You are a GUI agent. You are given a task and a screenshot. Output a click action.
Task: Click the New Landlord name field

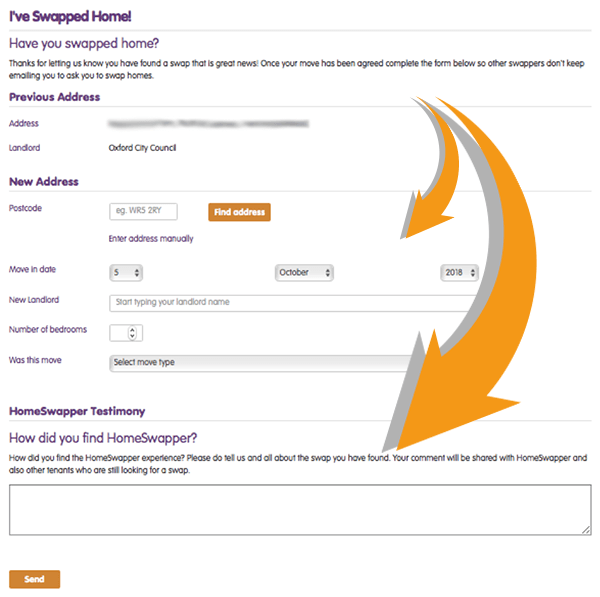[x=293, y=303]
